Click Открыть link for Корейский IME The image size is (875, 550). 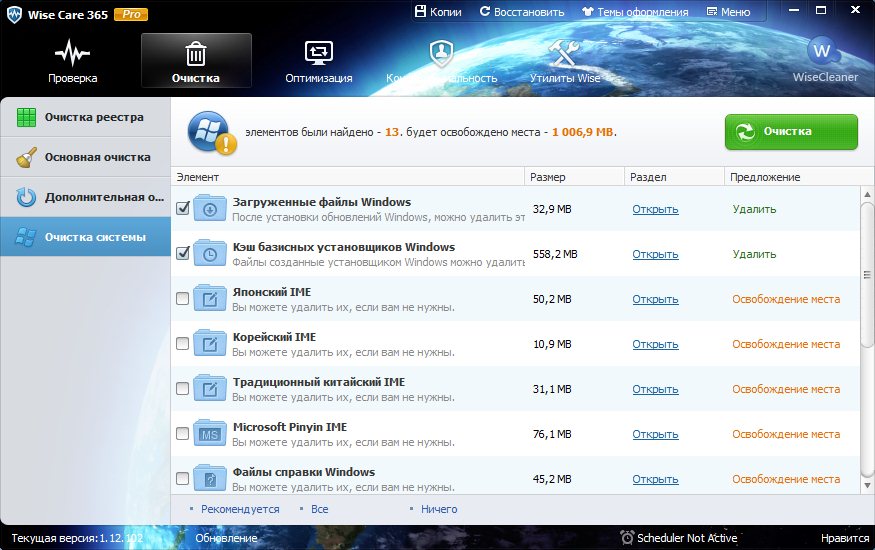tap(655, 344)
